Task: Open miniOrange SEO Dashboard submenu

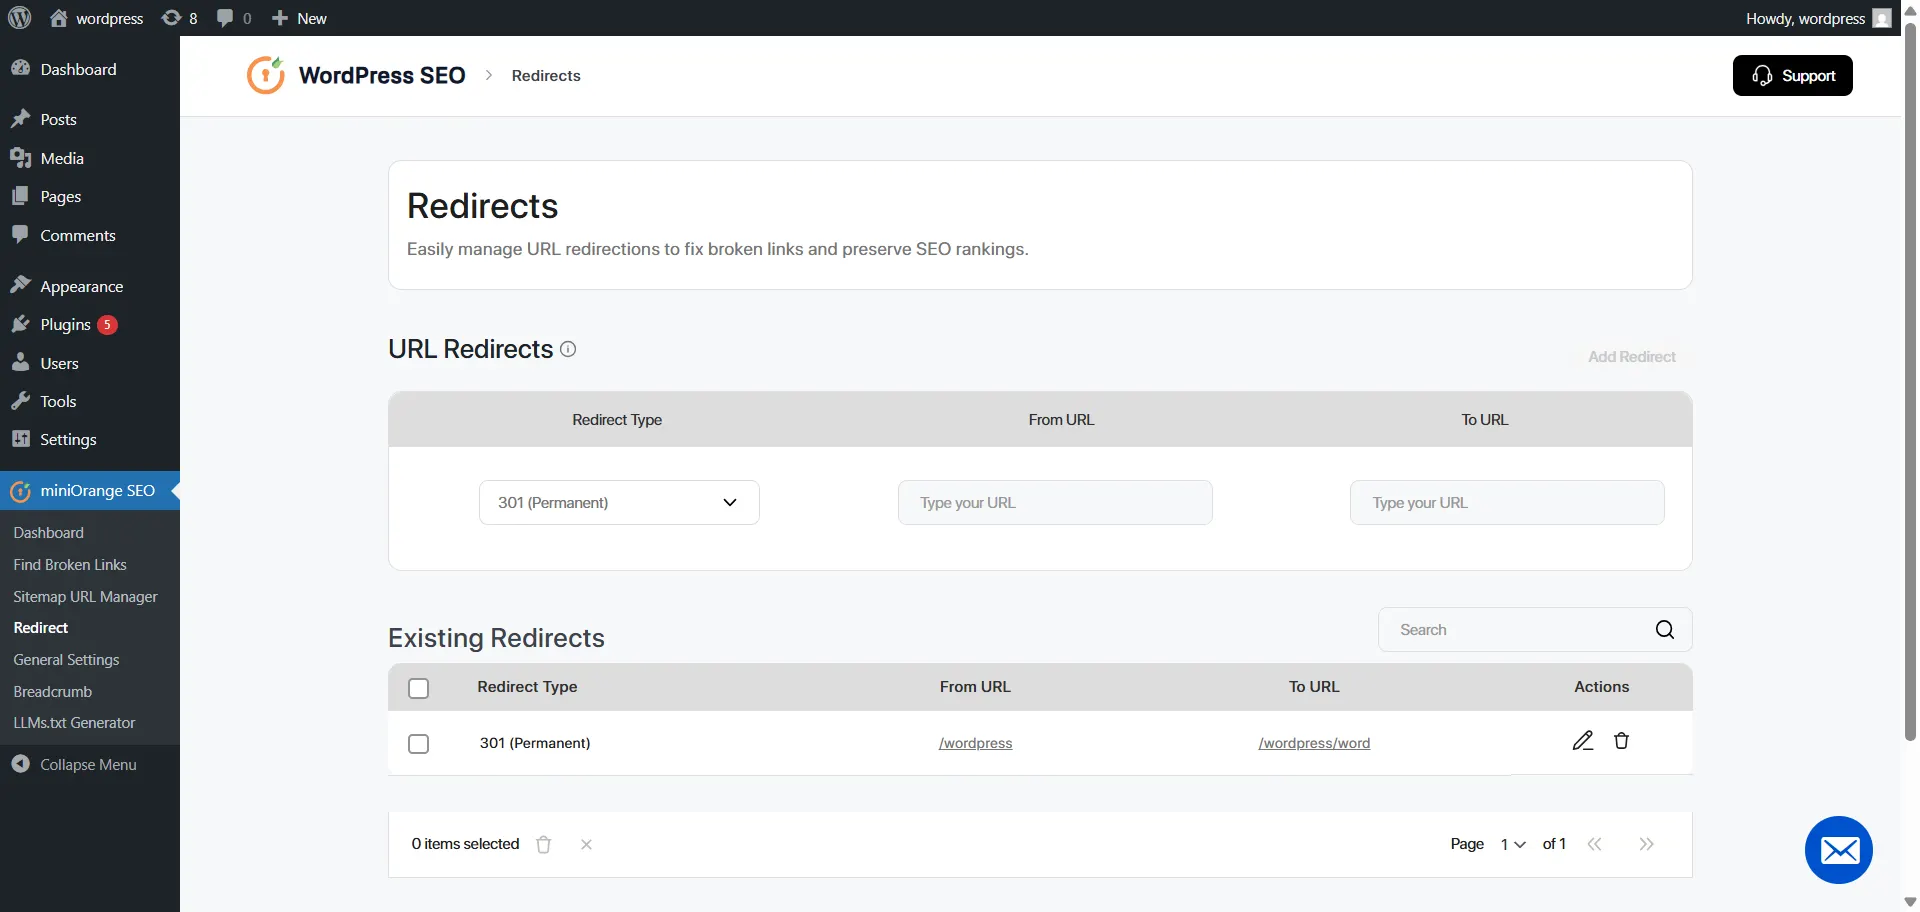Action: click(49, 533)
